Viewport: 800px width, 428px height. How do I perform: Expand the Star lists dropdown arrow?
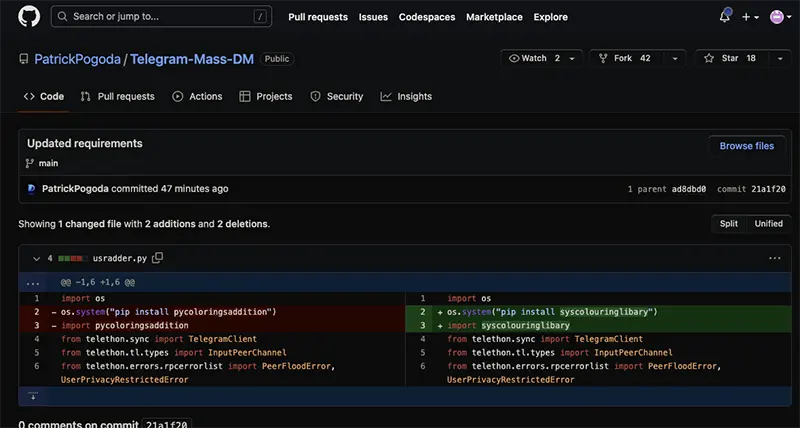pyautogui.click(x=780, y=59)
